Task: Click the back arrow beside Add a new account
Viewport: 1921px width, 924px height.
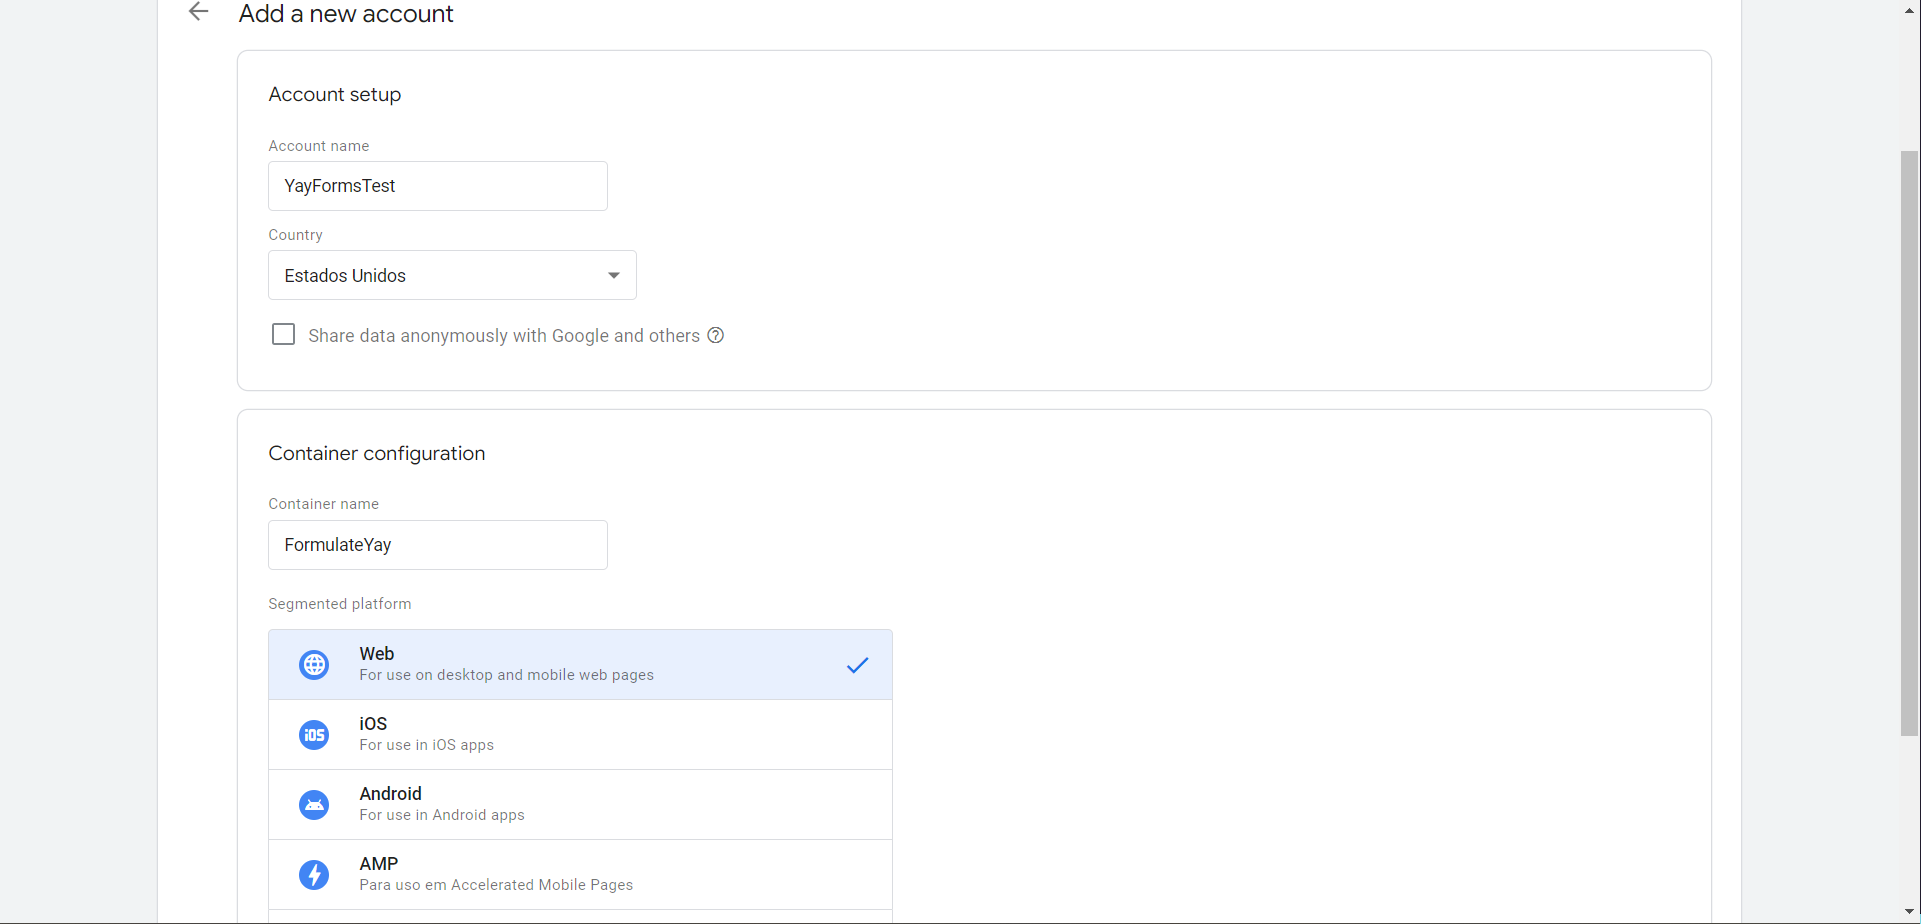Action: (198, 12)
